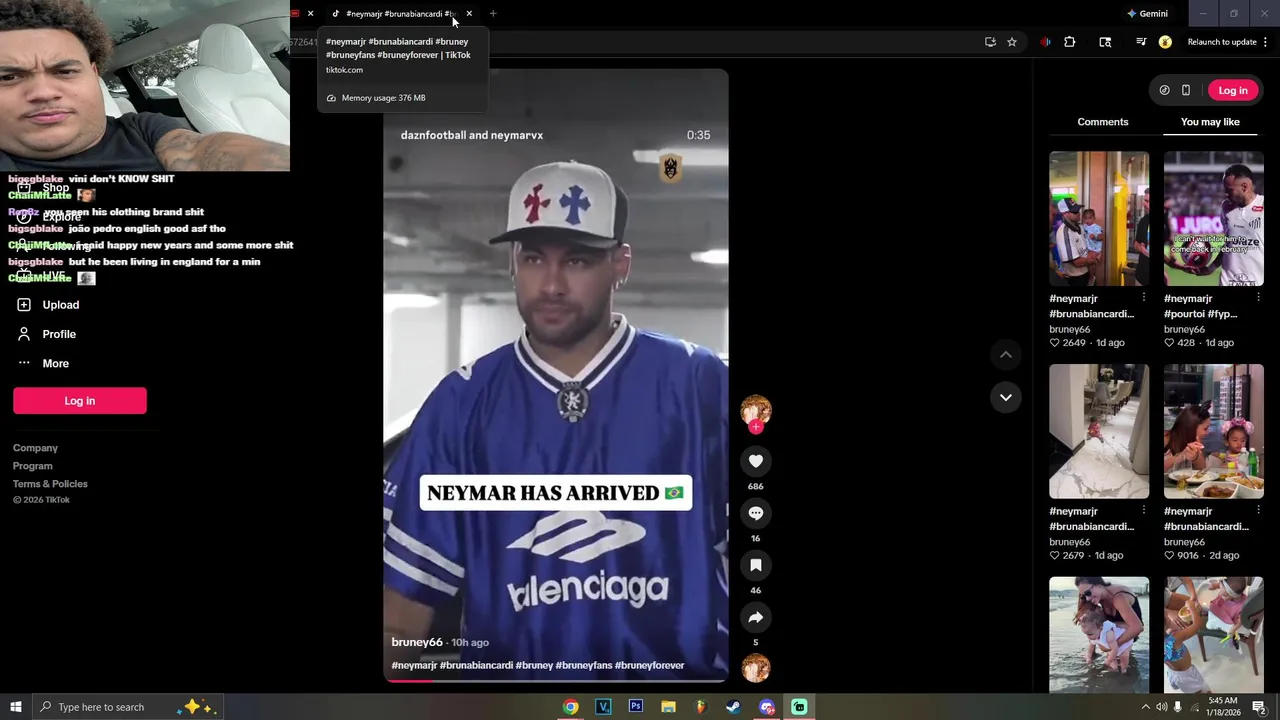The width and height of the screenshot is (1280, 720).
Task: Open the Chrome three-dot menu
Action: pyautogui.click(x=1266, y=42)
